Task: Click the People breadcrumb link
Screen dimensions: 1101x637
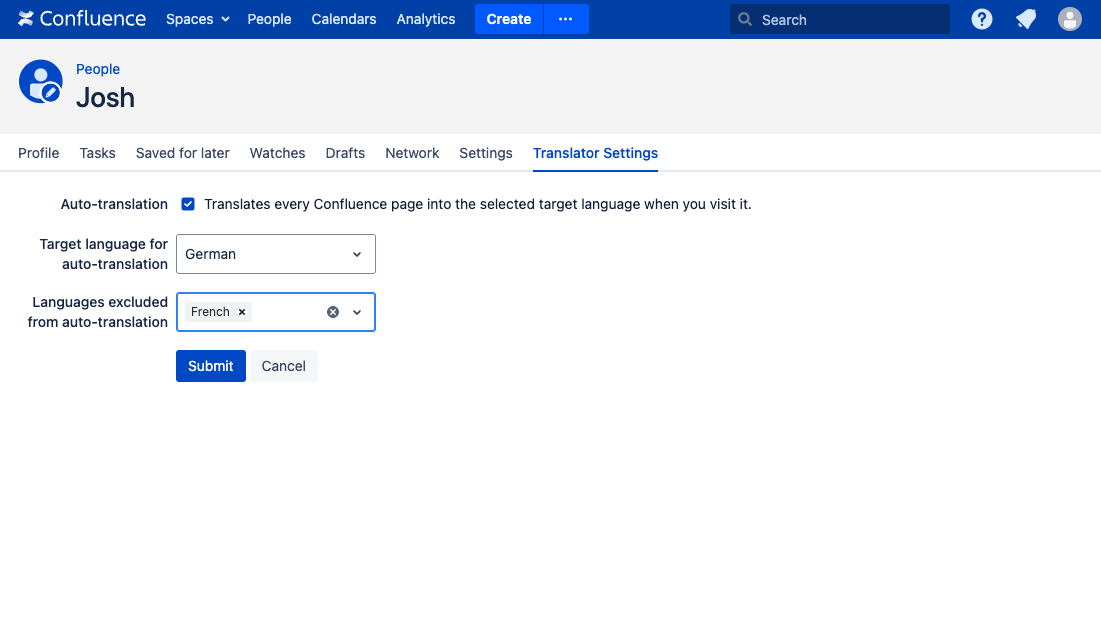Action: [98, 69]
